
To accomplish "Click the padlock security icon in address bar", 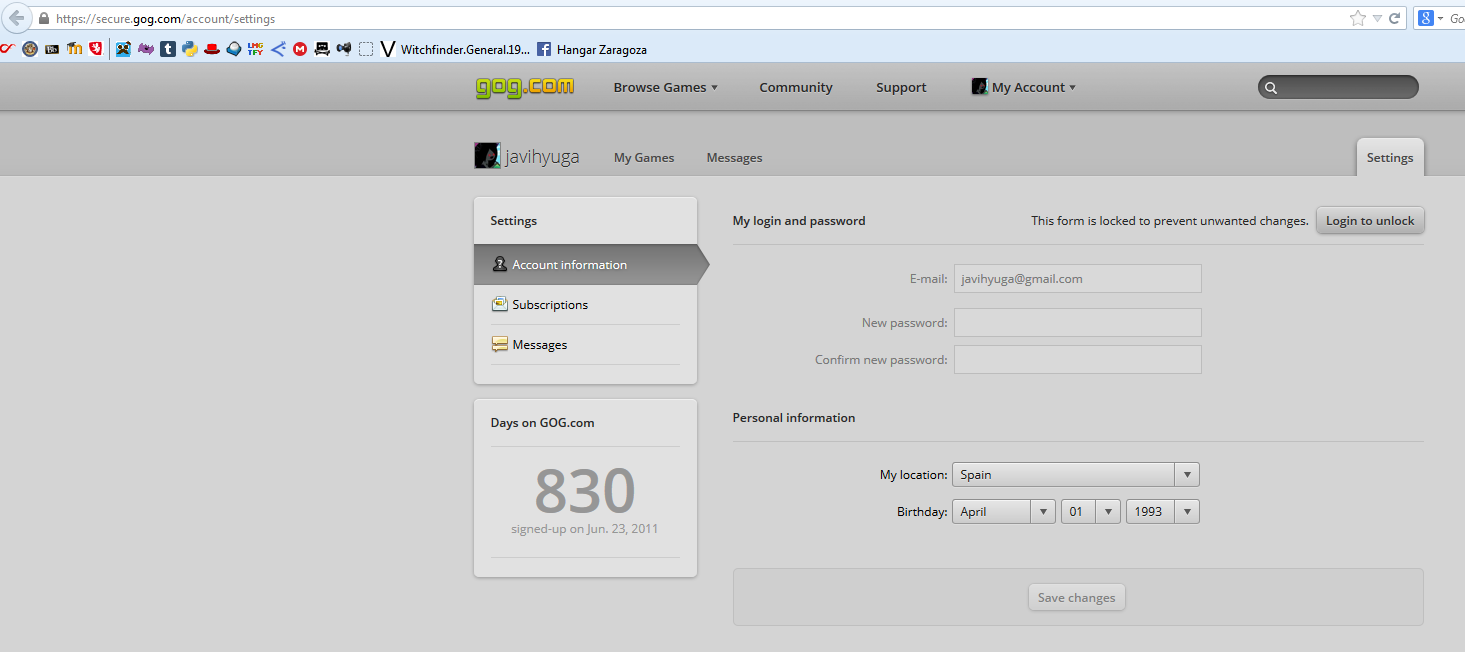I will tap(43, 18).
